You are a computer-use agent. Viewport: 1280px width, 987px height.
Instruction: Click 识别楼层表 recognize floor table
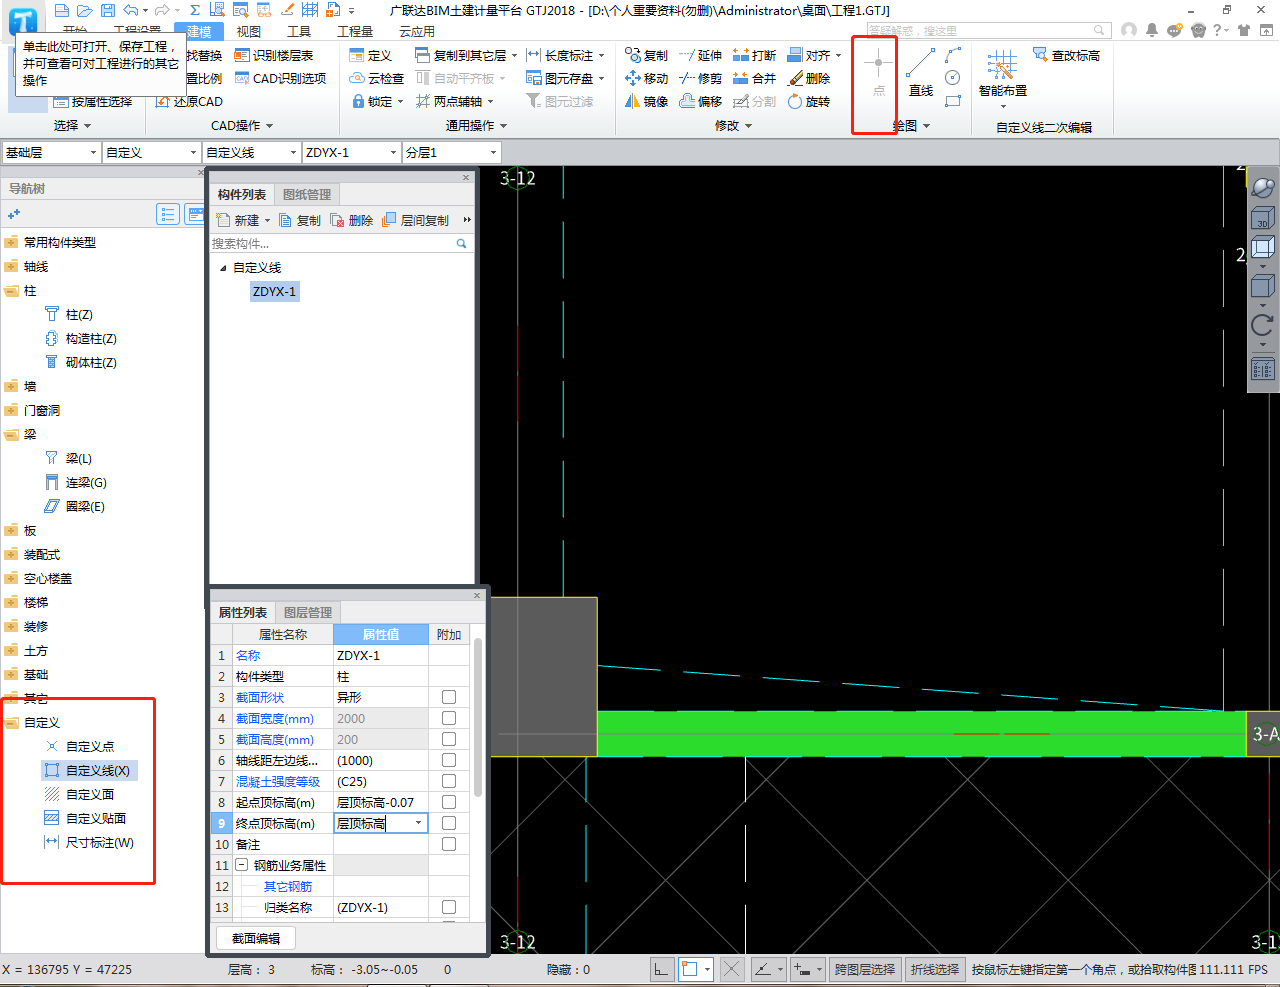tap(274, 55)
